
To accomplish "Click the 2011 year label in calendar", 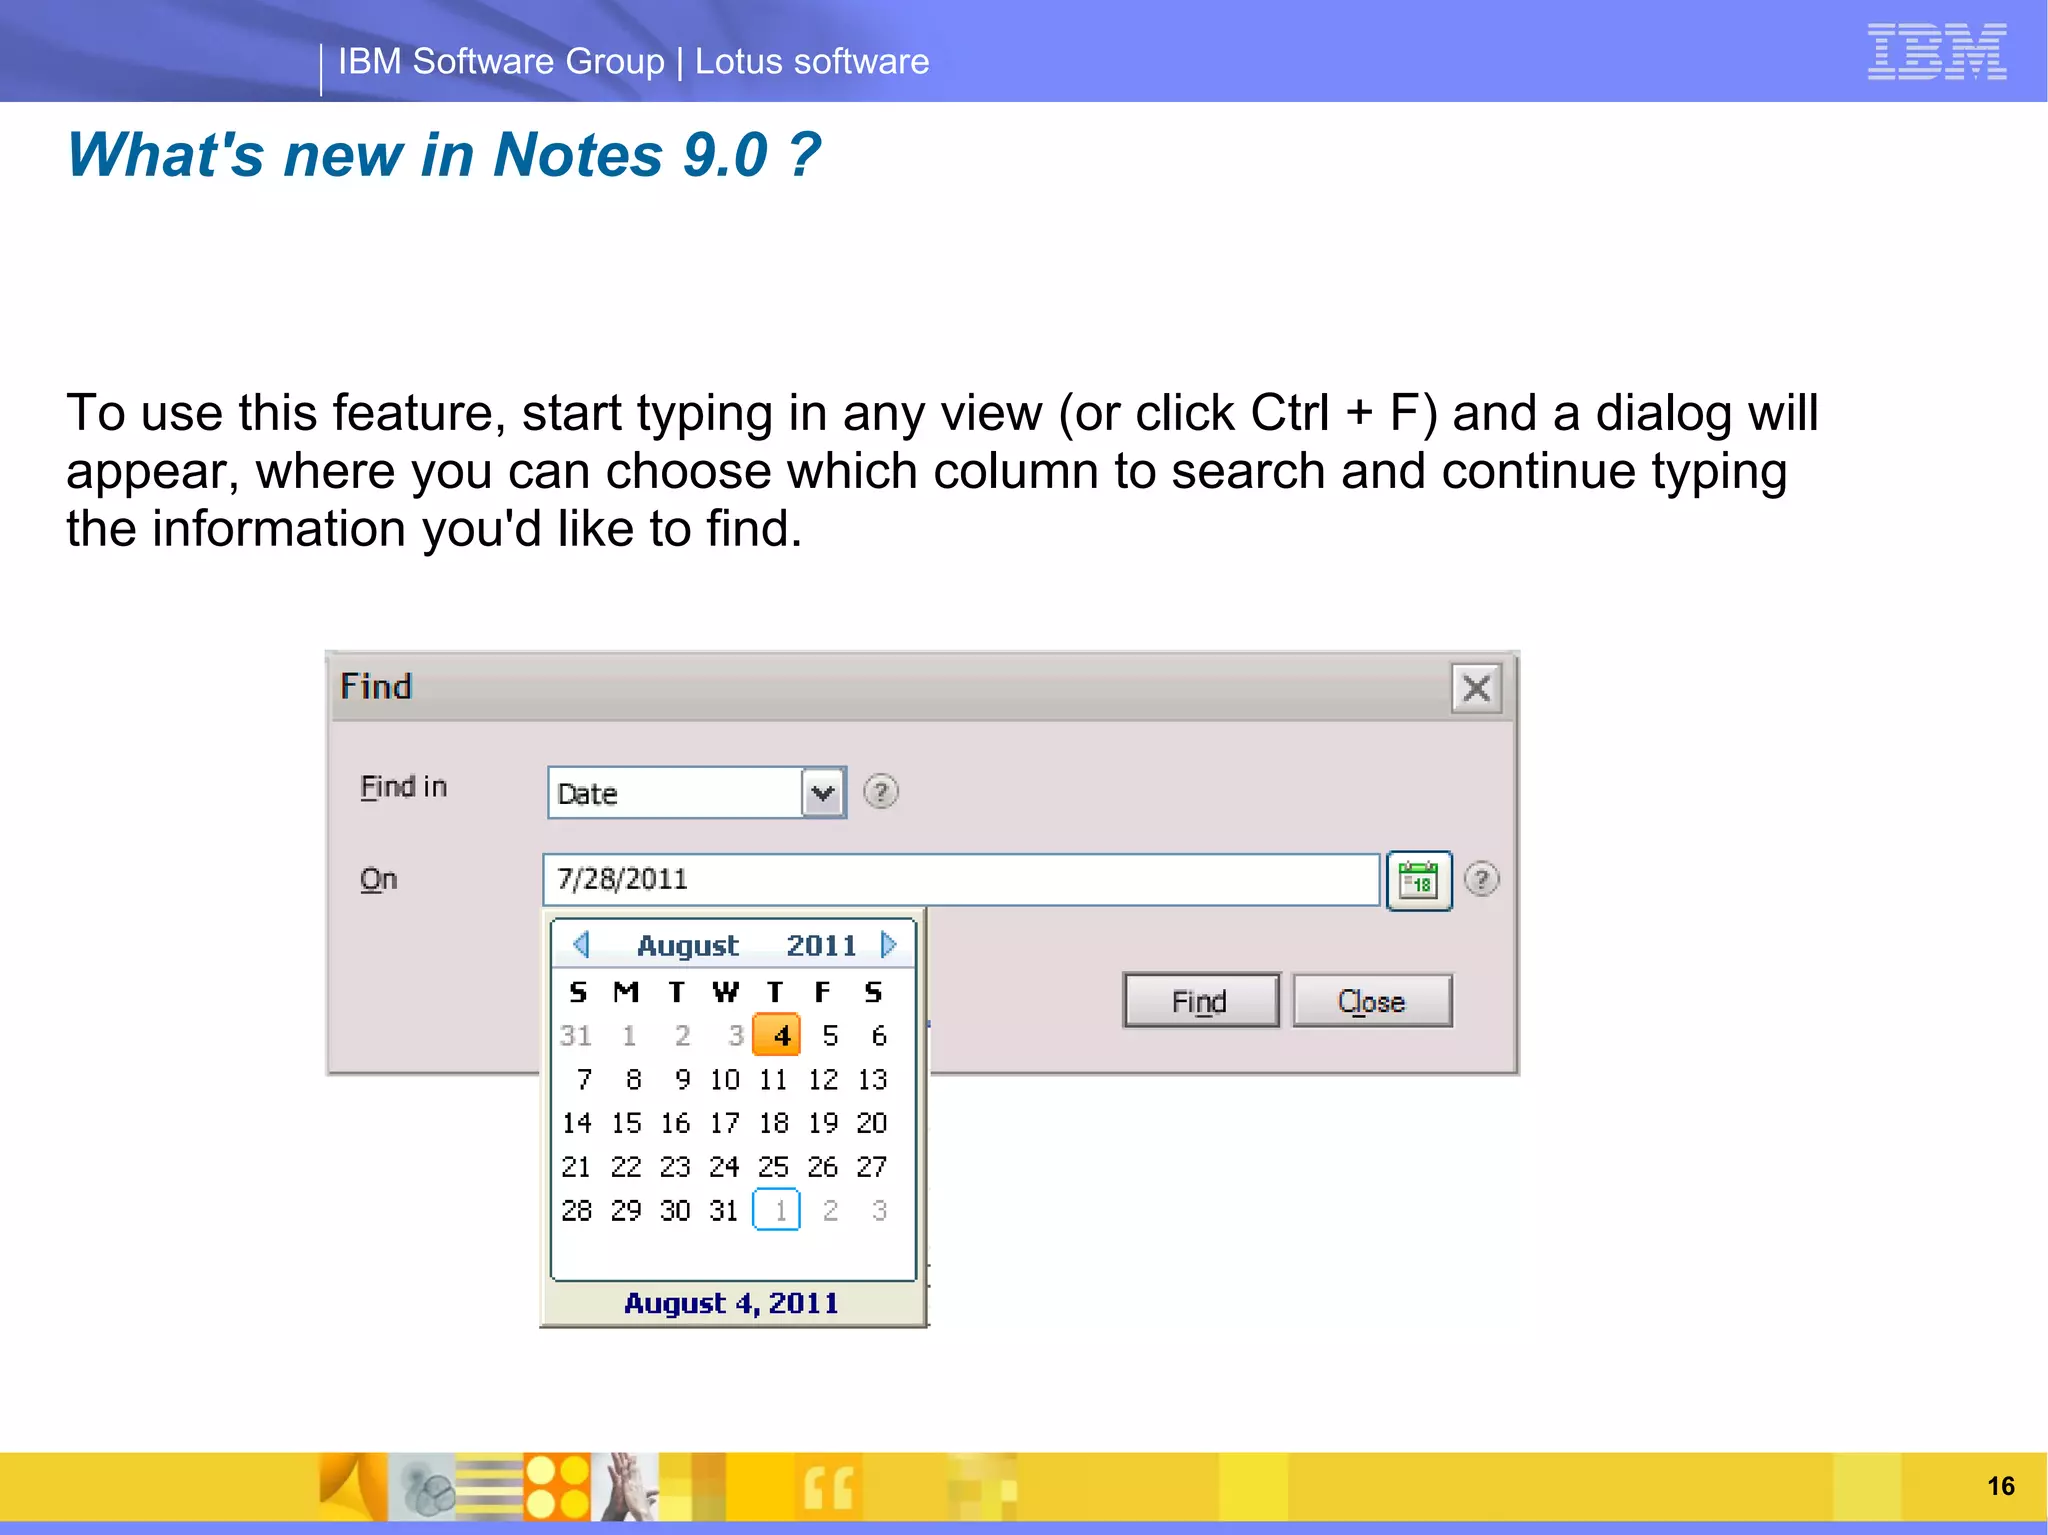I will tap(821, 945).
